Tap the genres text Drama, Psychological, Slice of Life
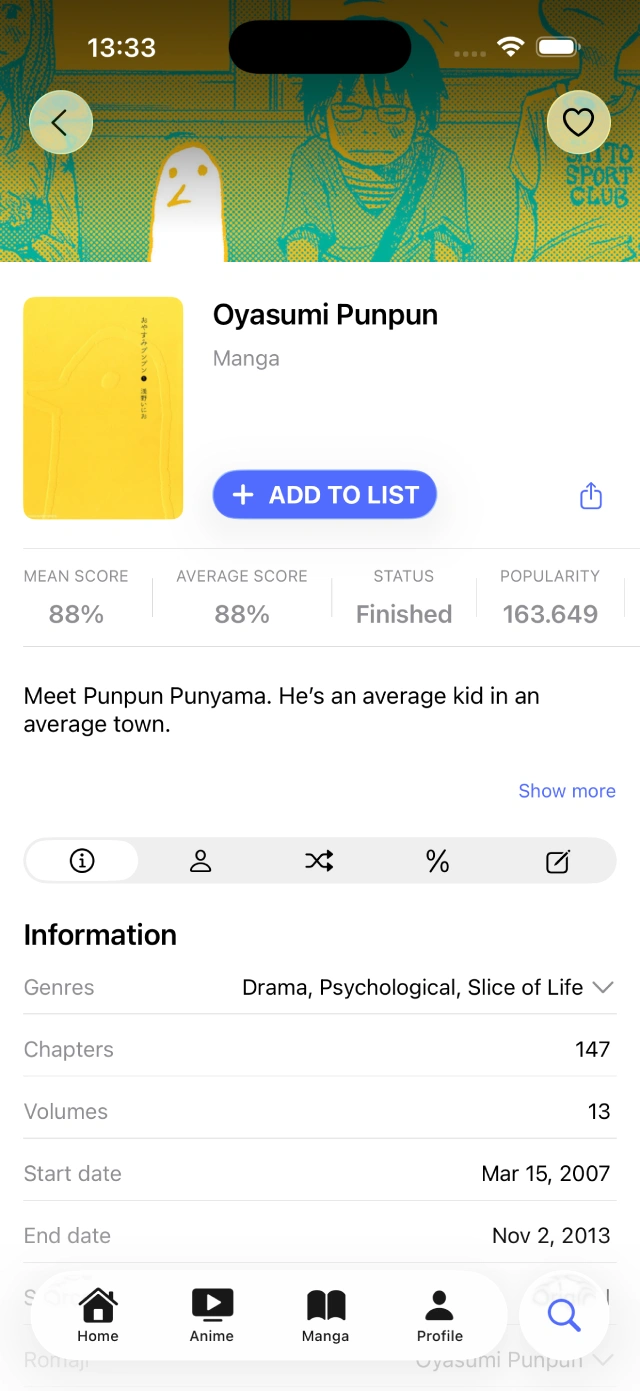 click(x=412, y=988)
